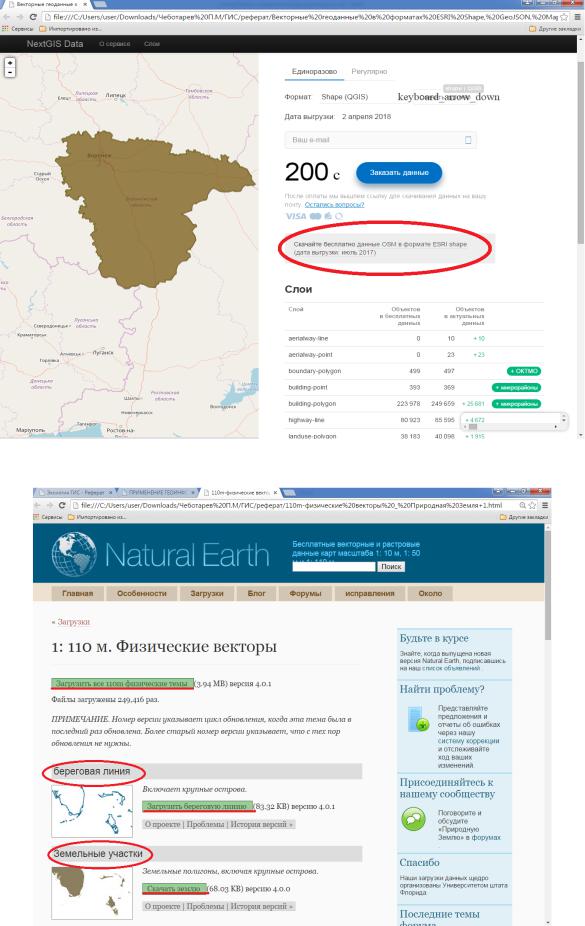This screenshot has width=585, height=926.
Task: Click the NextGIS Data brand title
Action: click(55, 44)
